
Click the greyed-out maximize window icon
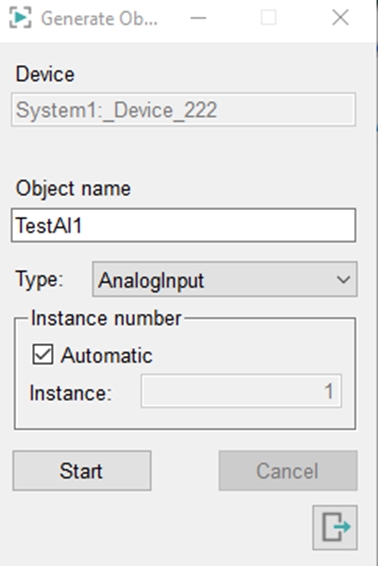point(269,17)
